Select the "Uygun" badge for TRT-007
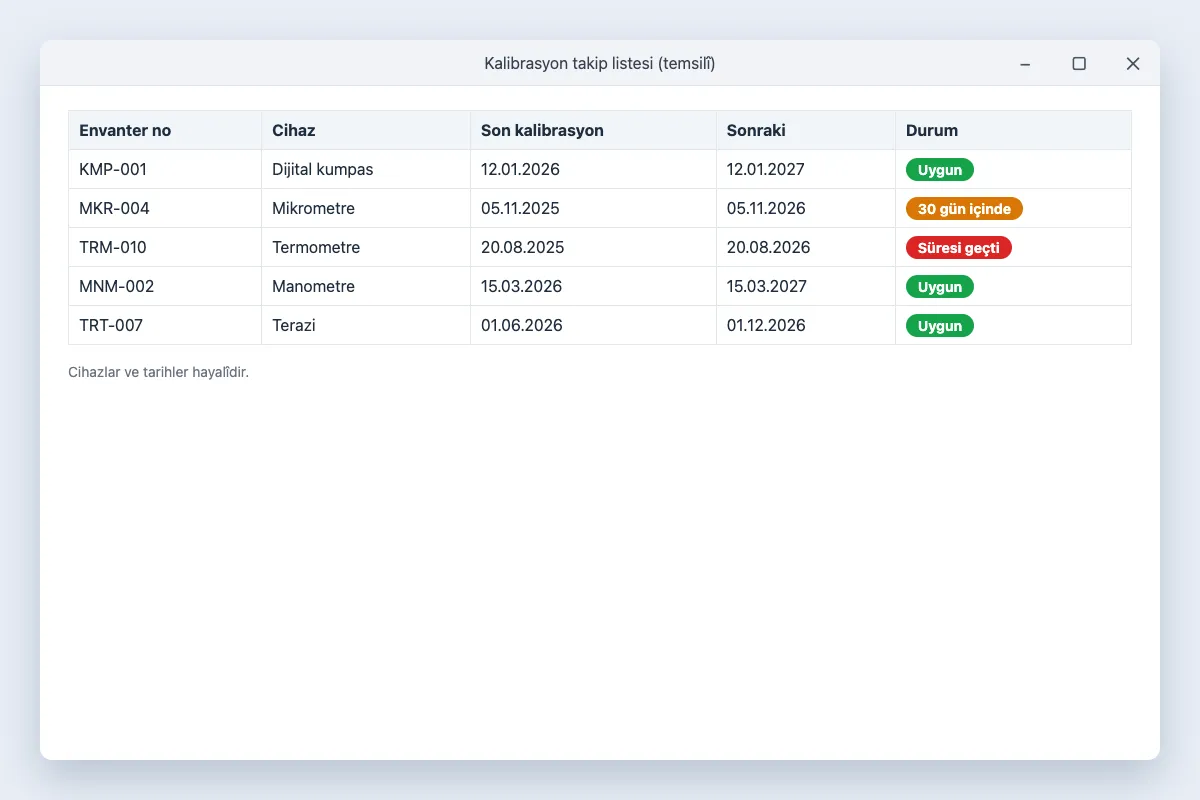The height and width of the screenshot is (800, 1200). (940, 326)
